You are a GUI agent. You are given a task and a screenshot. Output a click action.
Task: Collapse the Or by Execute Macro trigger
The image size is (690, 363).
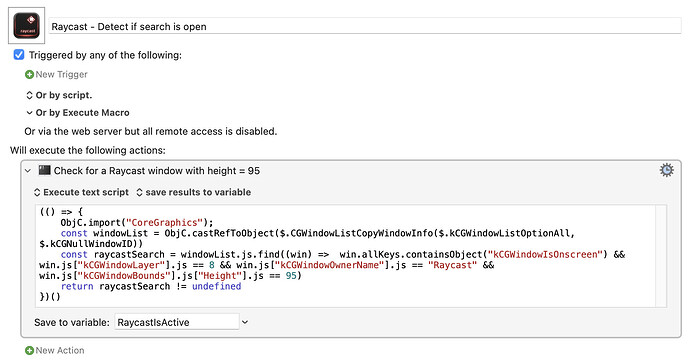tap(29, 113)
